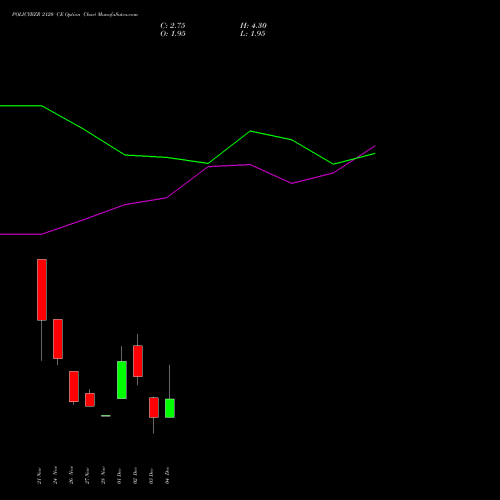Click the red candle for 03 Dec
Viewport: 500px width, 500px height.
154,407
